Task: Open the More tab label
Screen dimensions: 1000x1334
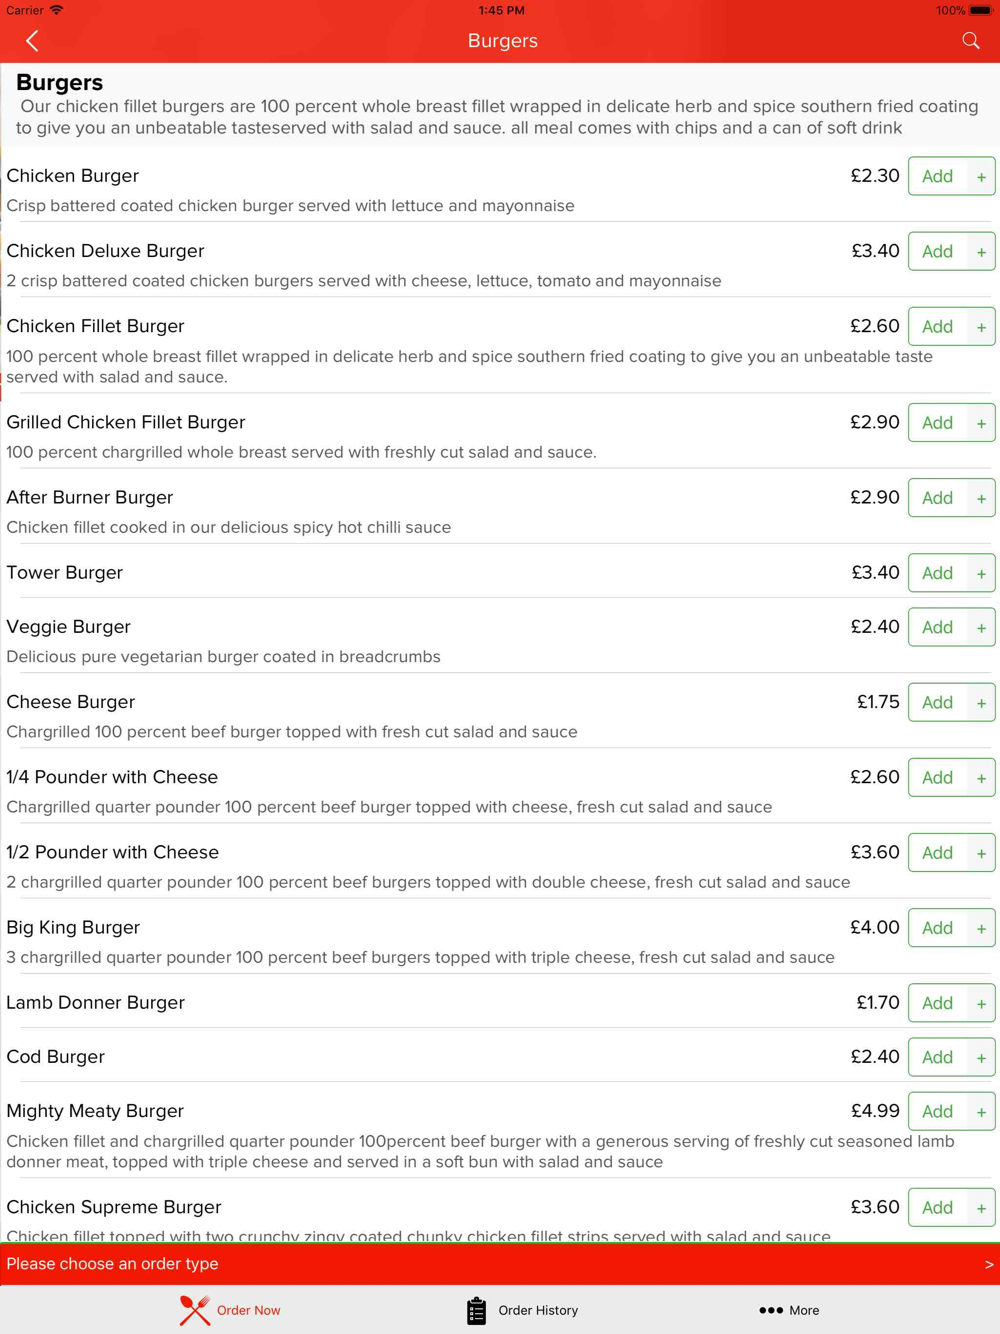Action: pos(804,1310)
